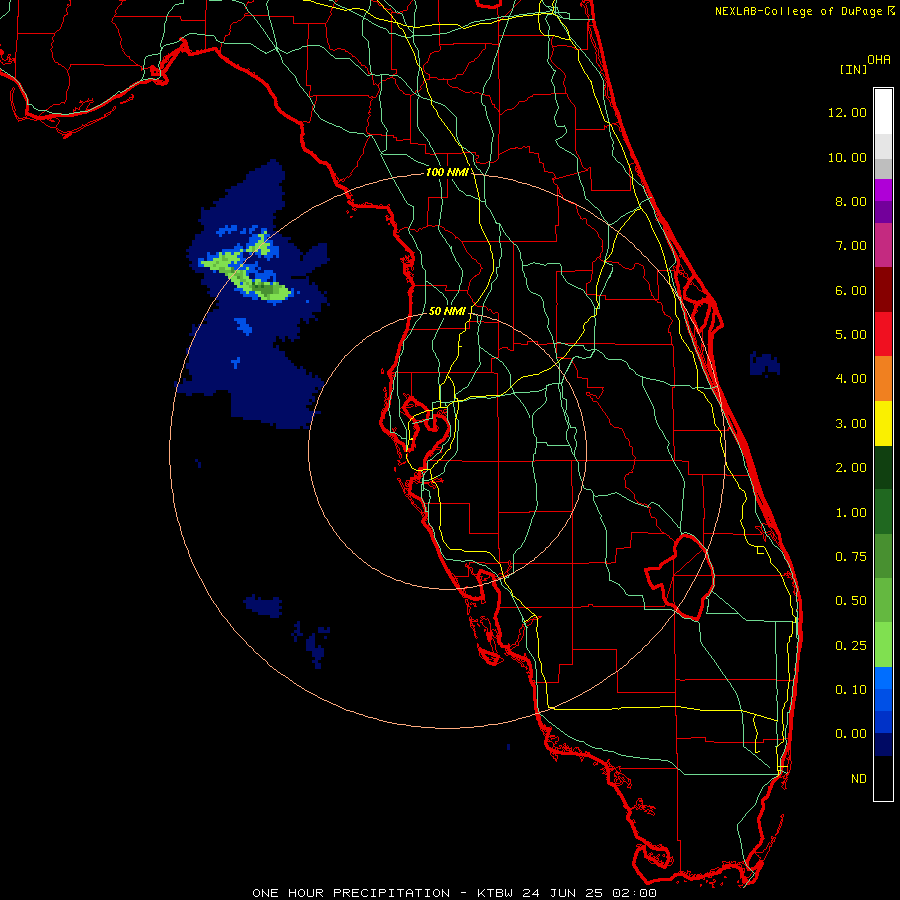Select the white legend swatch beside 12.00
The height and width of the screenshot is (900, 900).
[x=883, y=112]
